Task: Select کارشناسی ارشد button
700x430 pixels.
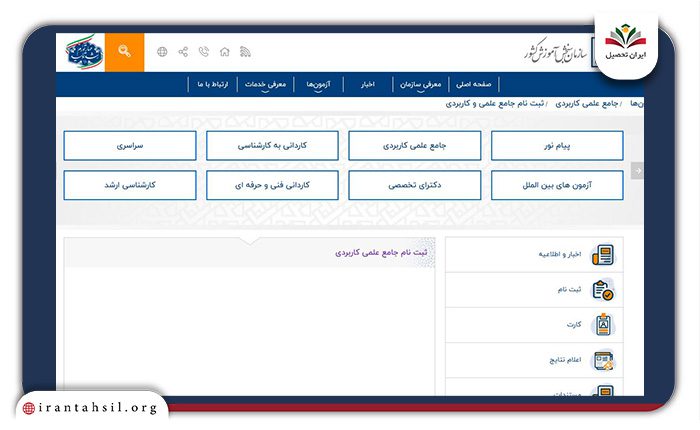Action: (x=130, y=185)
